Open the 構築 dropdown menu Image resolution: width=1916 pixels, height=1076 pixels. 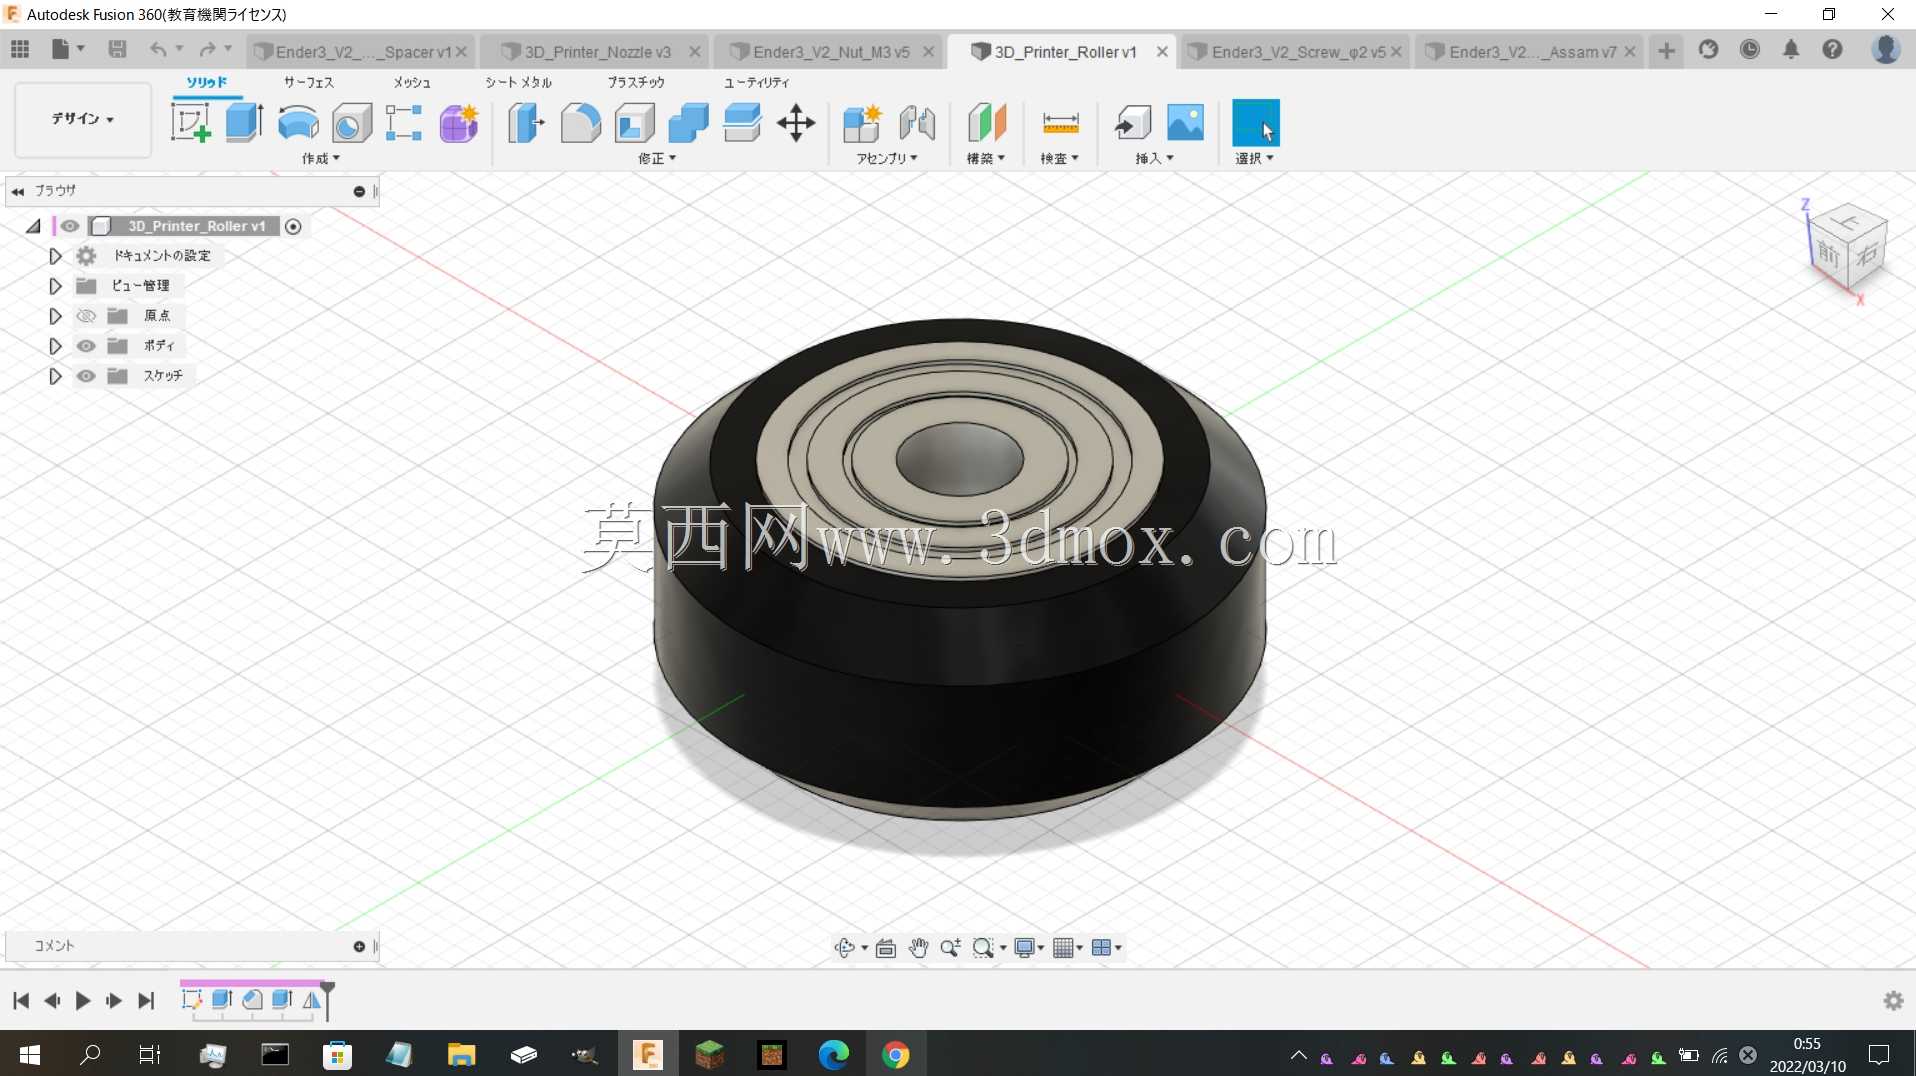point(985,159)
